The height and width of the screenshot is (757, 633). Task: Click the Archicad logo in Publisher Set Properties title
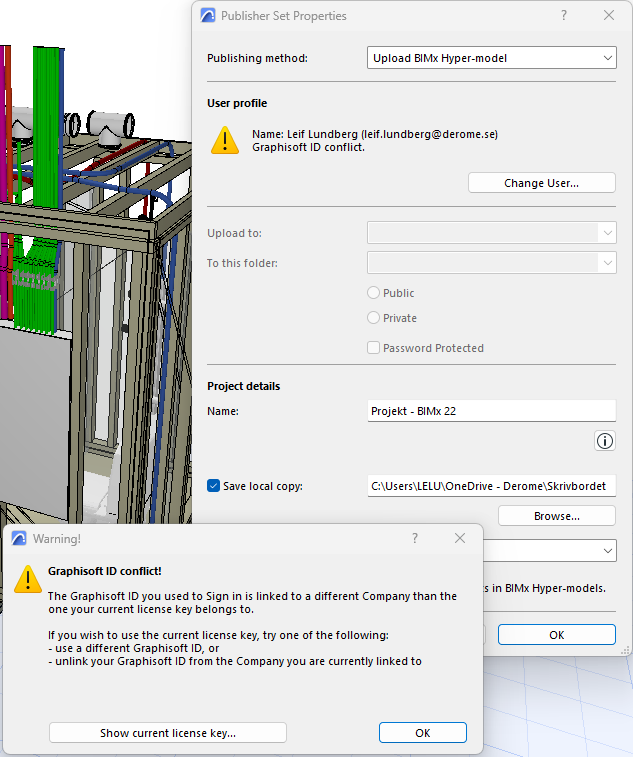coord(208,15)
